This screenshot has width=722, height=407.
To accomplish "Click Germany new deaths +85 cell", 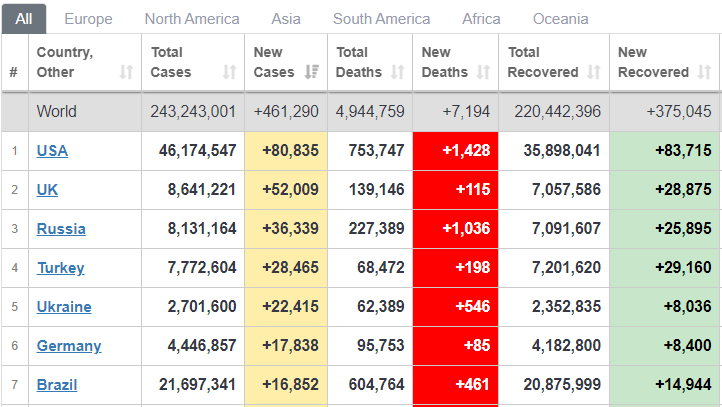I will (455, 346).
